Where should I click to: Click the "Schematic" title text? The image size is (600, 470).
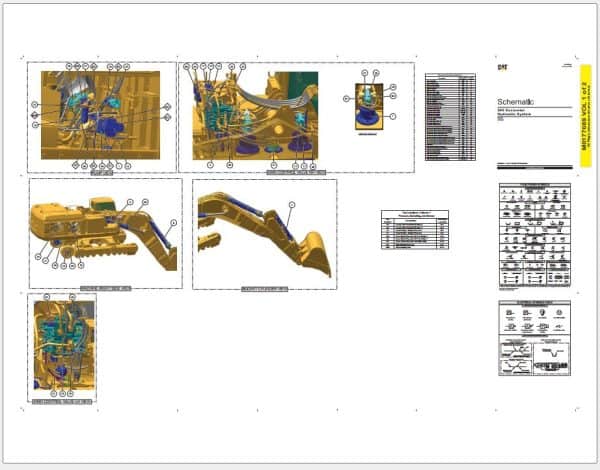[515, 102]
